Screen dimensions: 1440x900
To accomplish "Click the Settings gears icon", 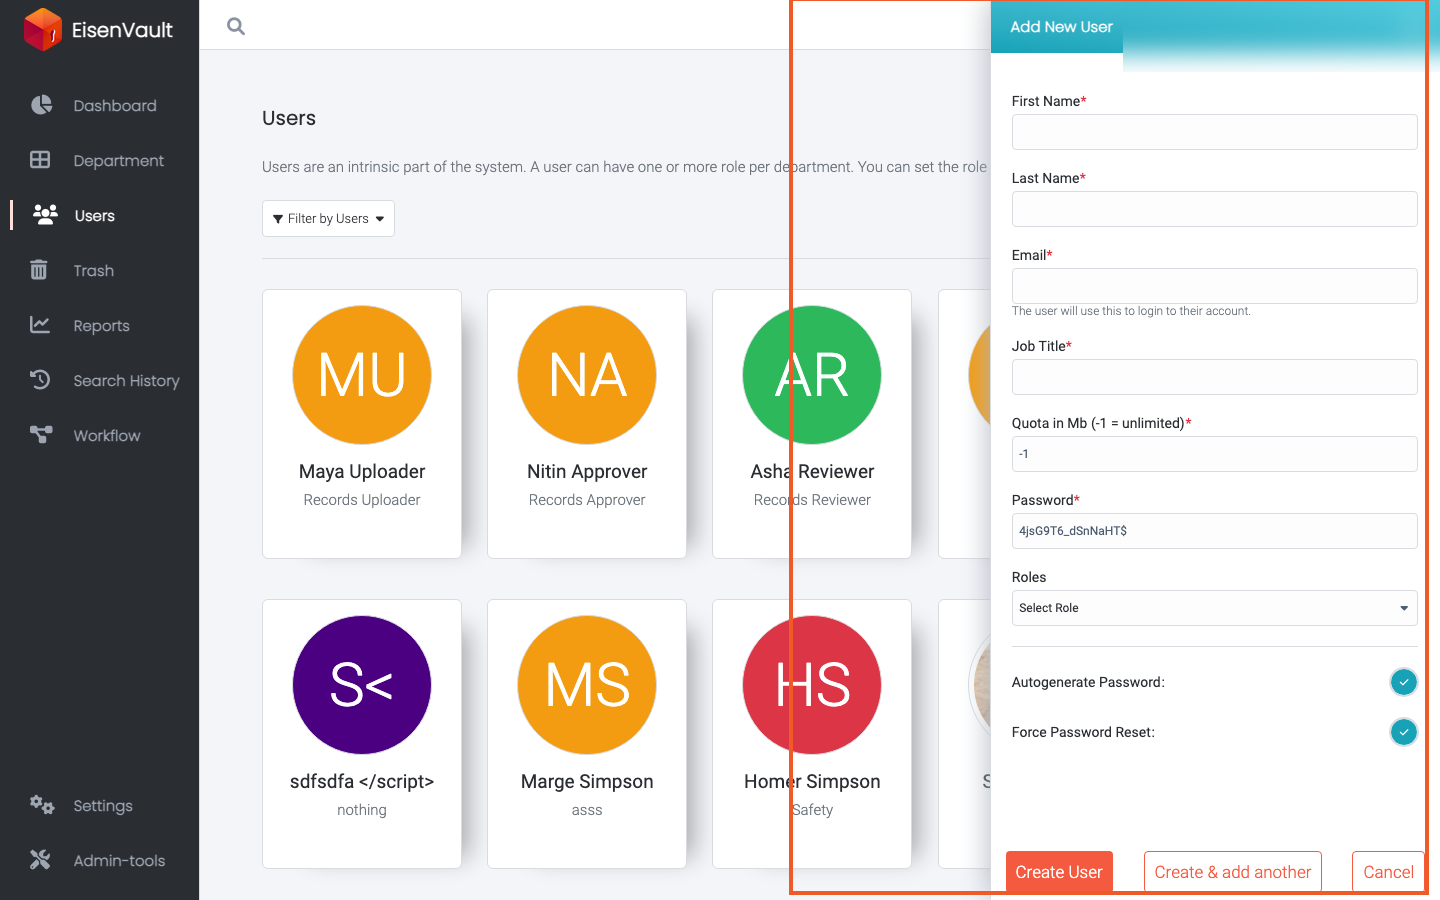I will coord(41,804).
